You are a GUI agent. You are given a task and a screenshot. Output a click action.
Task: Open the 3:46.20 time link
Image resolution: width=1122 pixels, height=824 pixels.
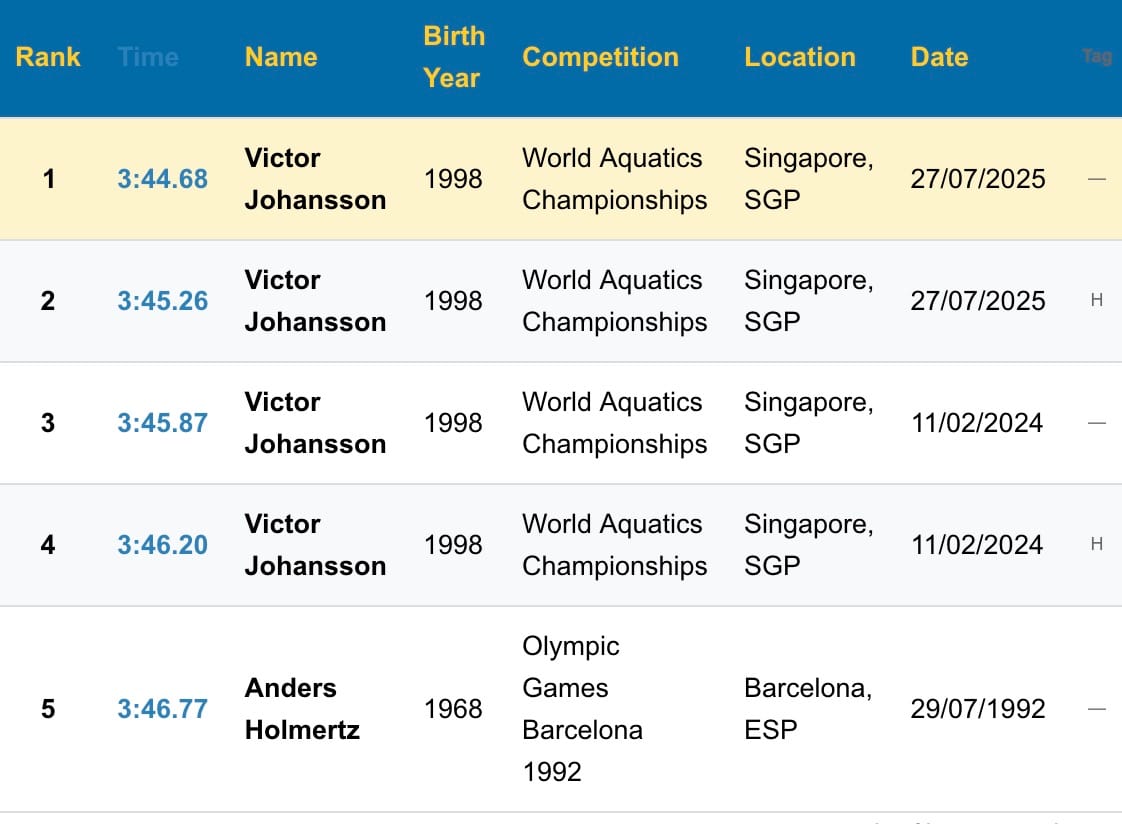coord(162,545)
